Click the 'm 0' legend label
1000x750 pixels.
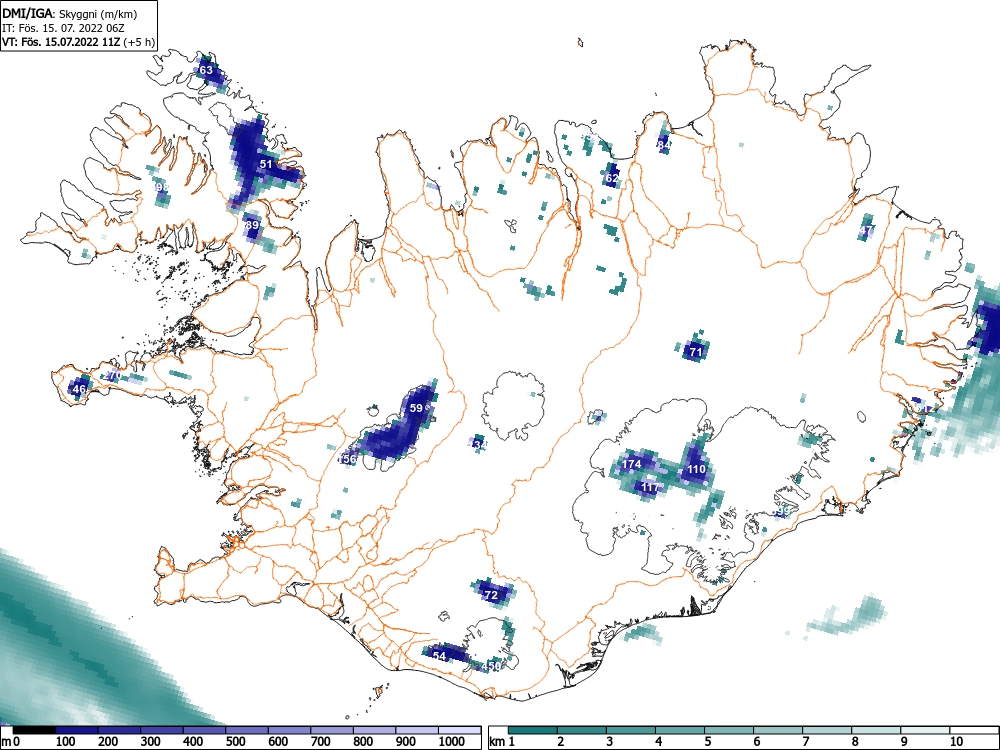click(10, 742)
